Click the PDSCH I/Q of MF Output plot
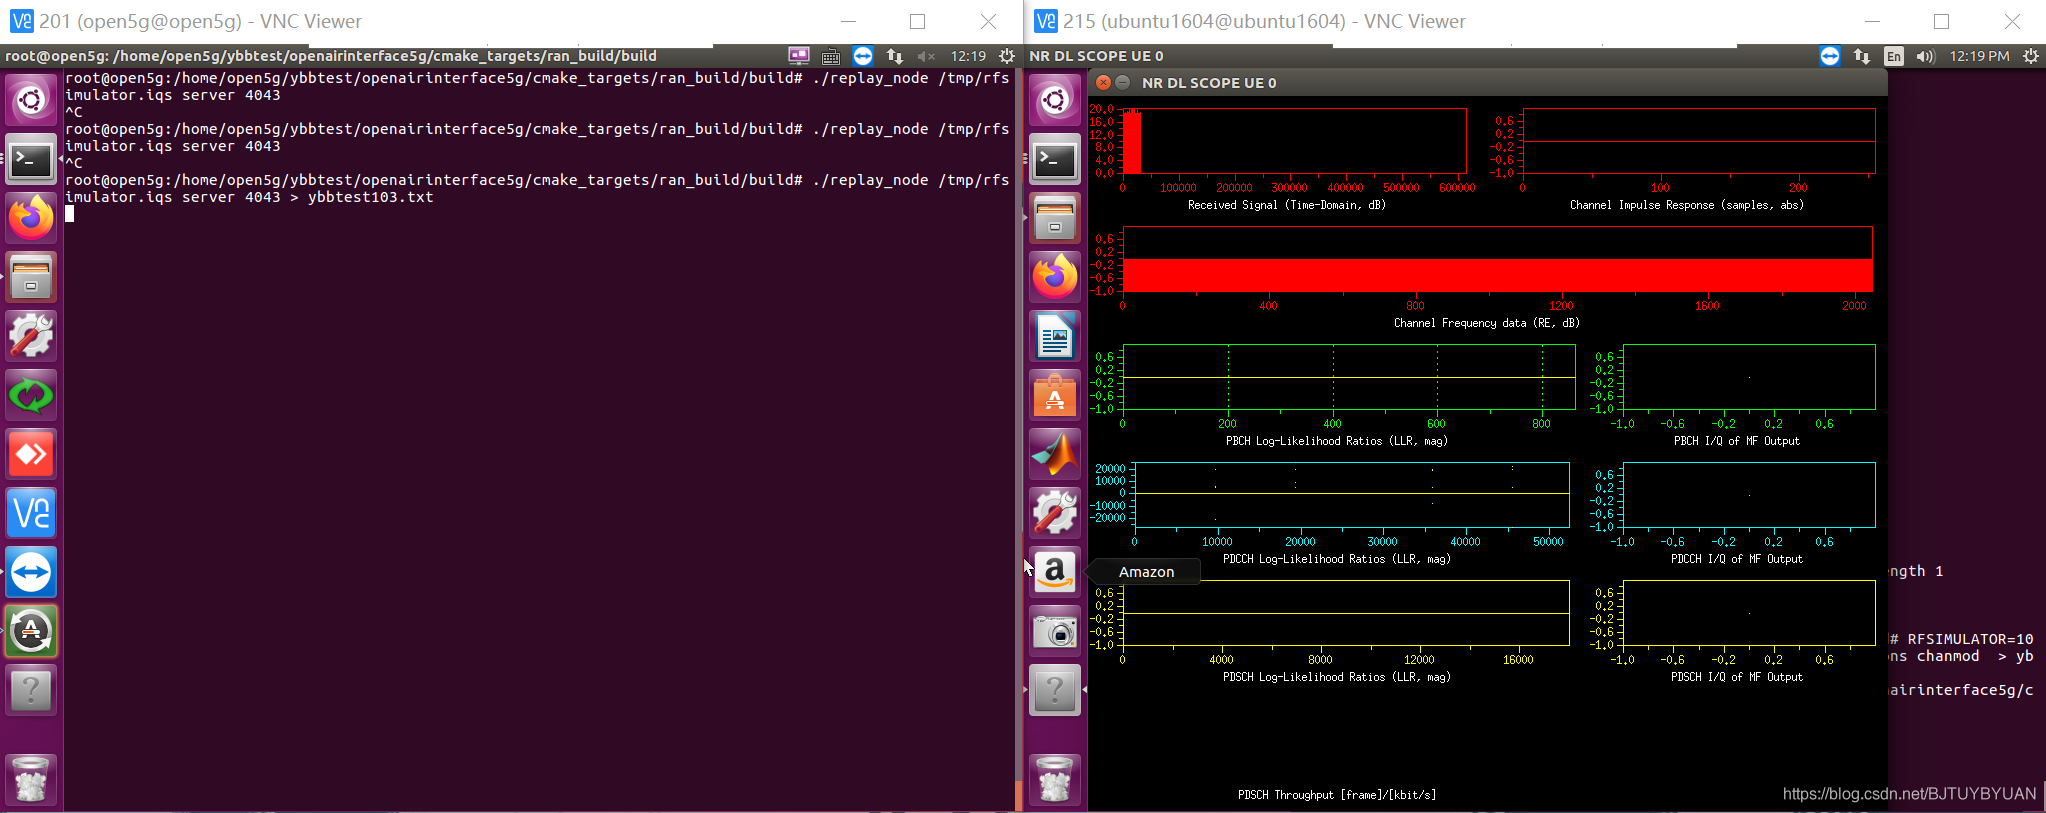Screen dimensions: 2046x813 pos(1749,613)
